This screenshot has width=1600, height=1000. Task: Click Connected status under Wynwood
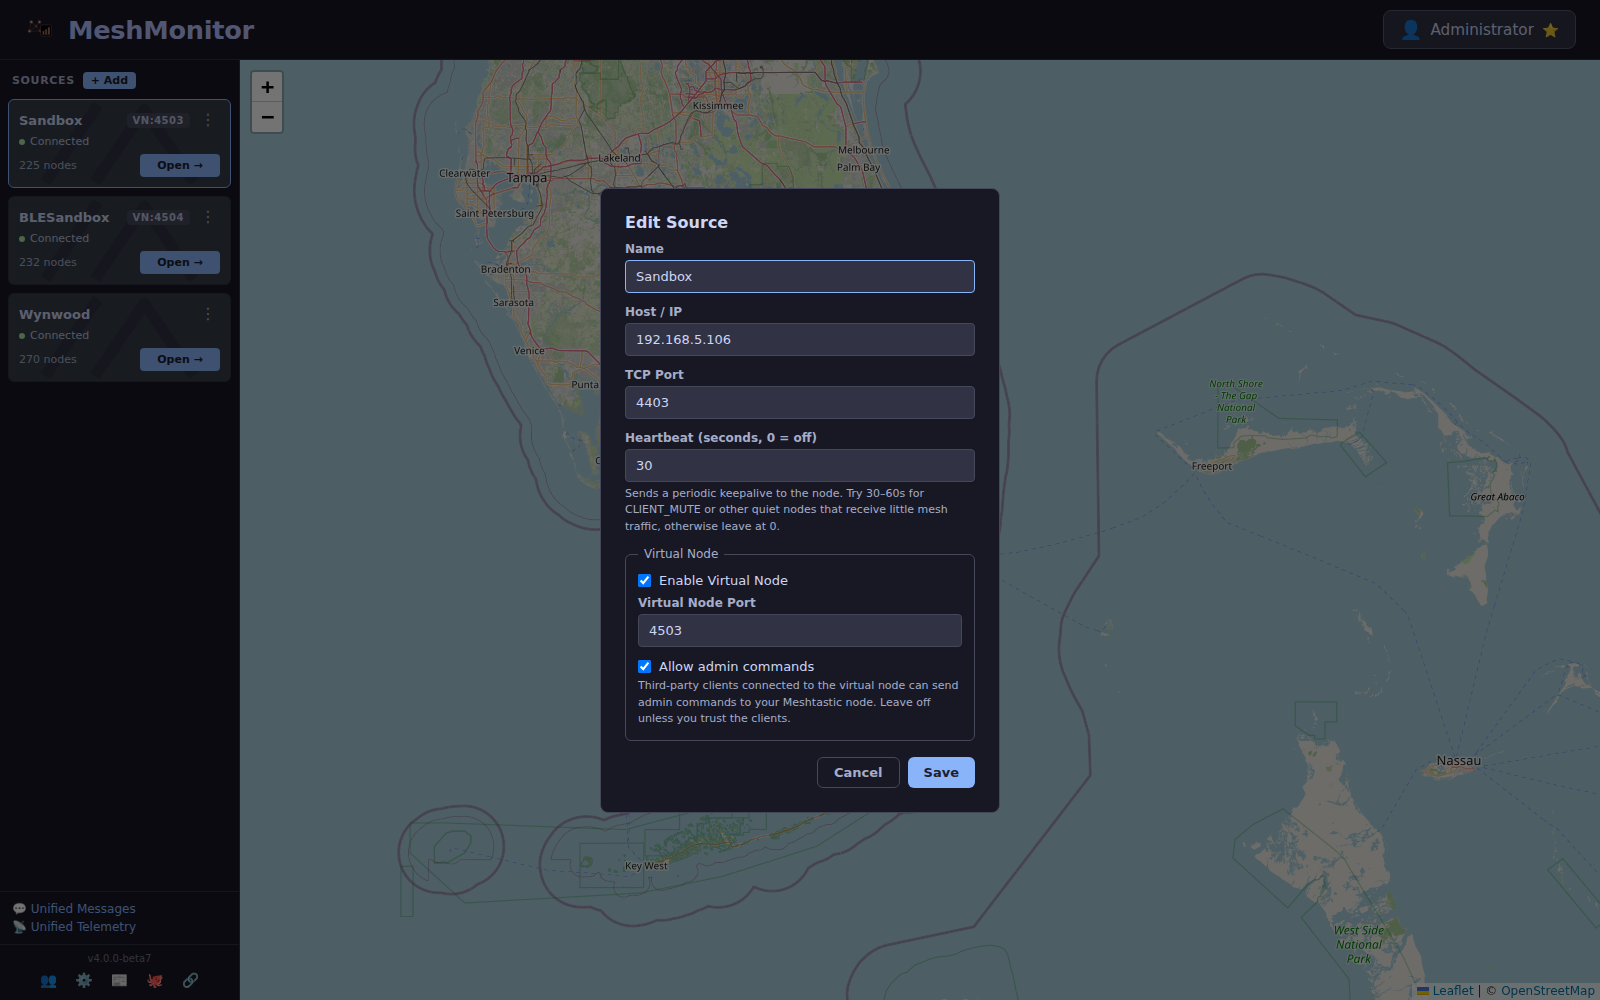[59, 335]
